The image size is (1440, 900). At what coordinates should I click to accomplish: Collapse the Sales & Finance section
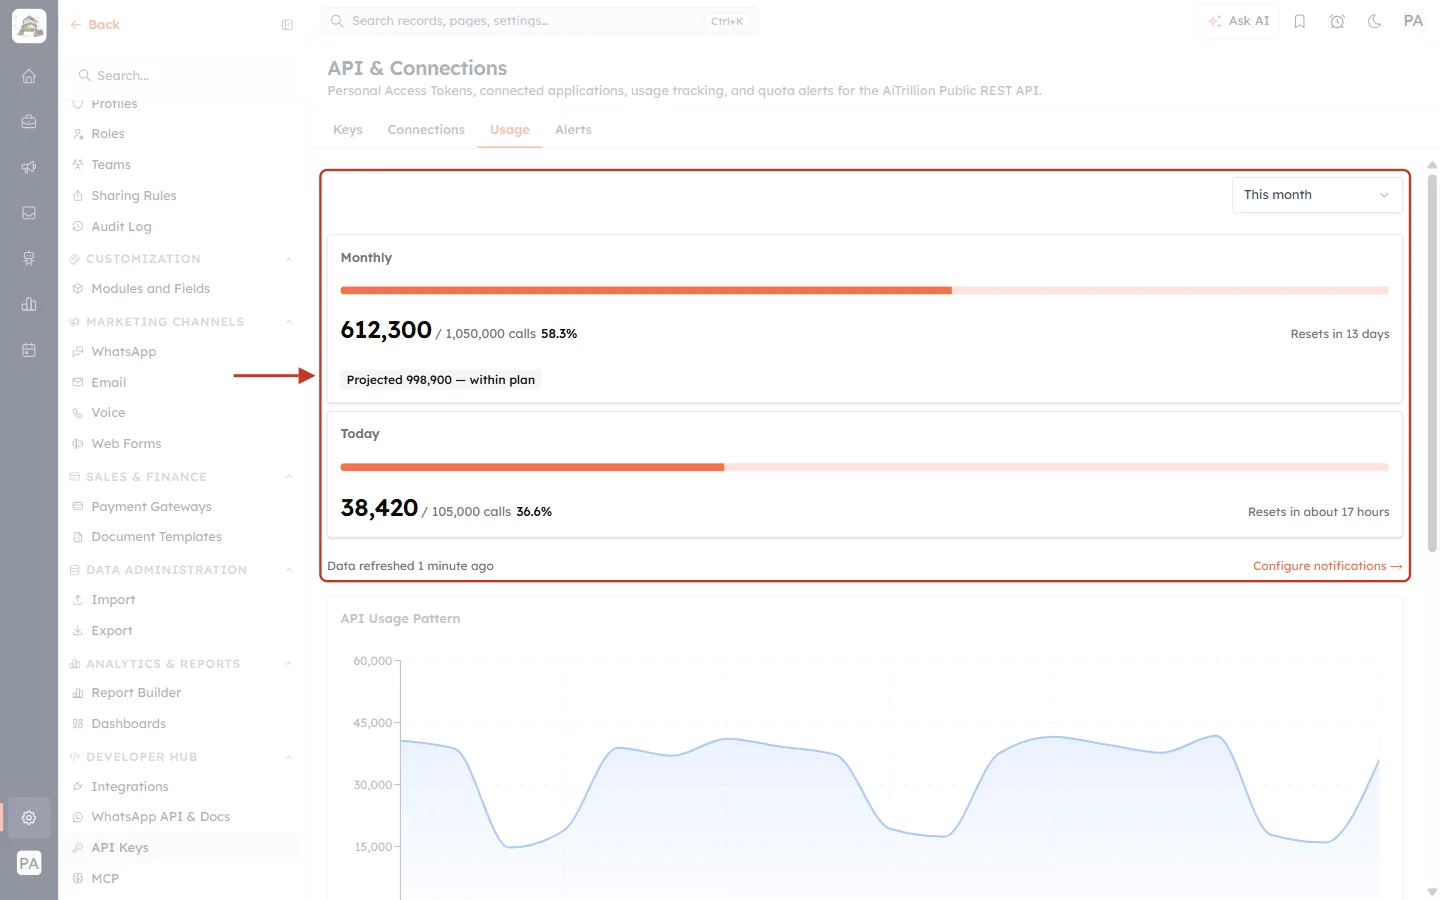tap(288, 477)
